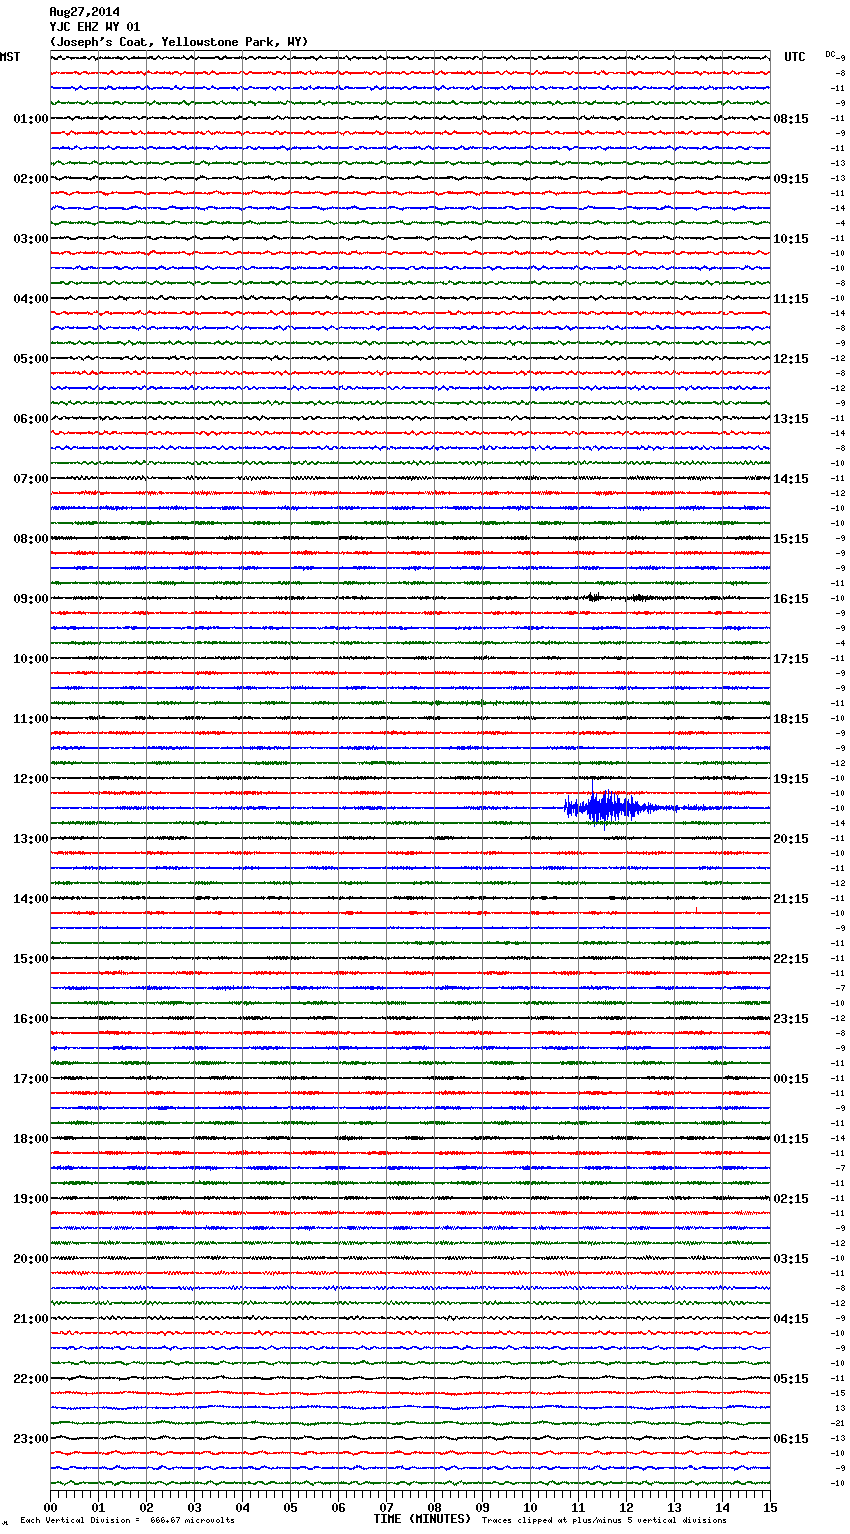850x1534 pixels.
Task: Click the Each Vertical Division microvolts note
Action: 127,1521
